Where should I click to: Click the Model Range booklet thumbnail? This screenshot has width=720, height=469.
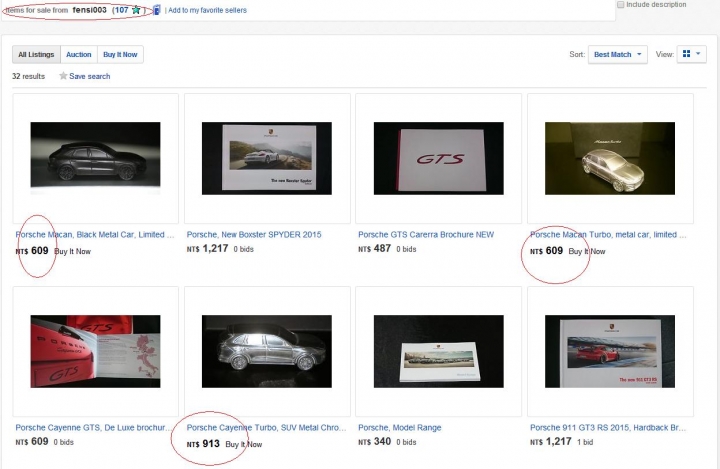point(439,351)
